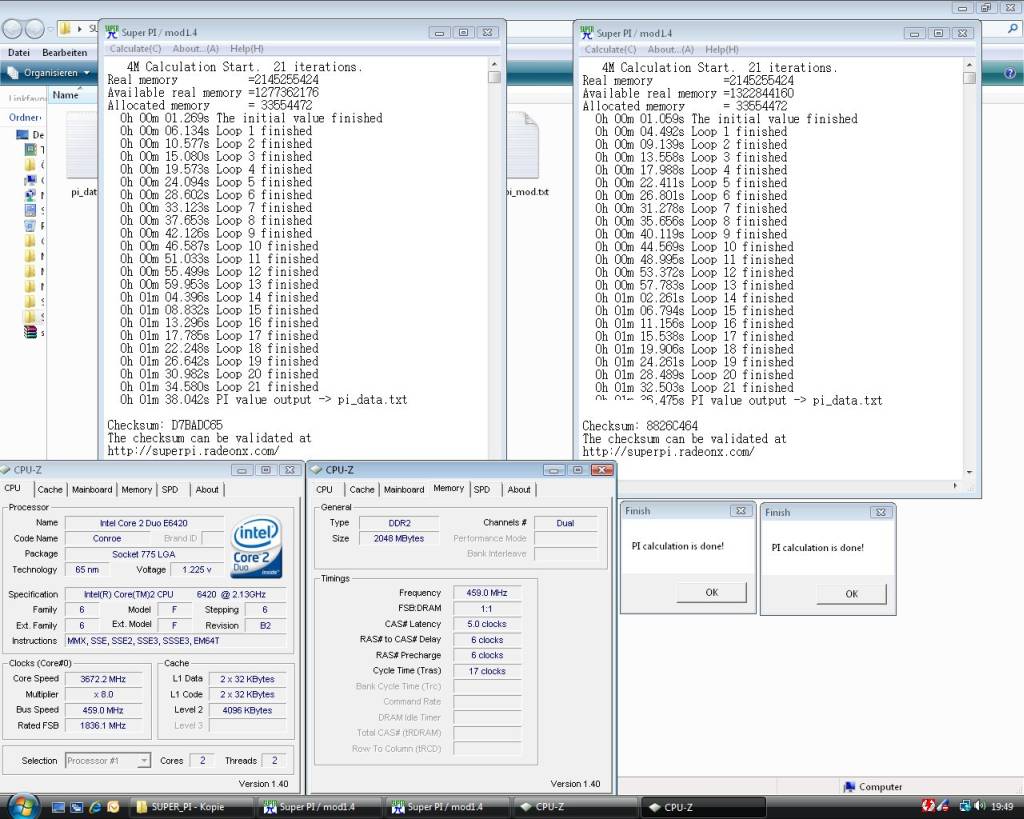Launch Internet Explorer from quick launch

coord(95,807)
